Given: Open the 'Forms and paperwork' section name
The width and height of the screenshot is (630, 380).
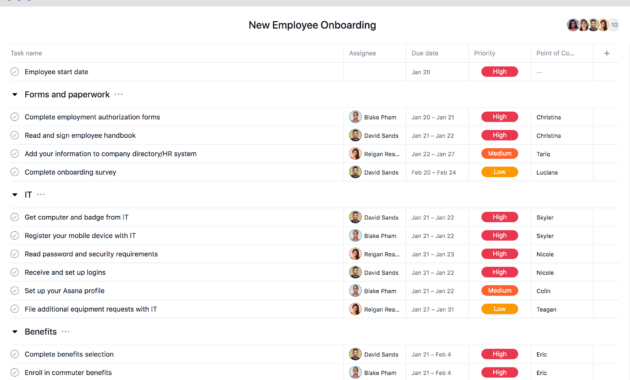Looking at the screenshot, I should [67, 94].
